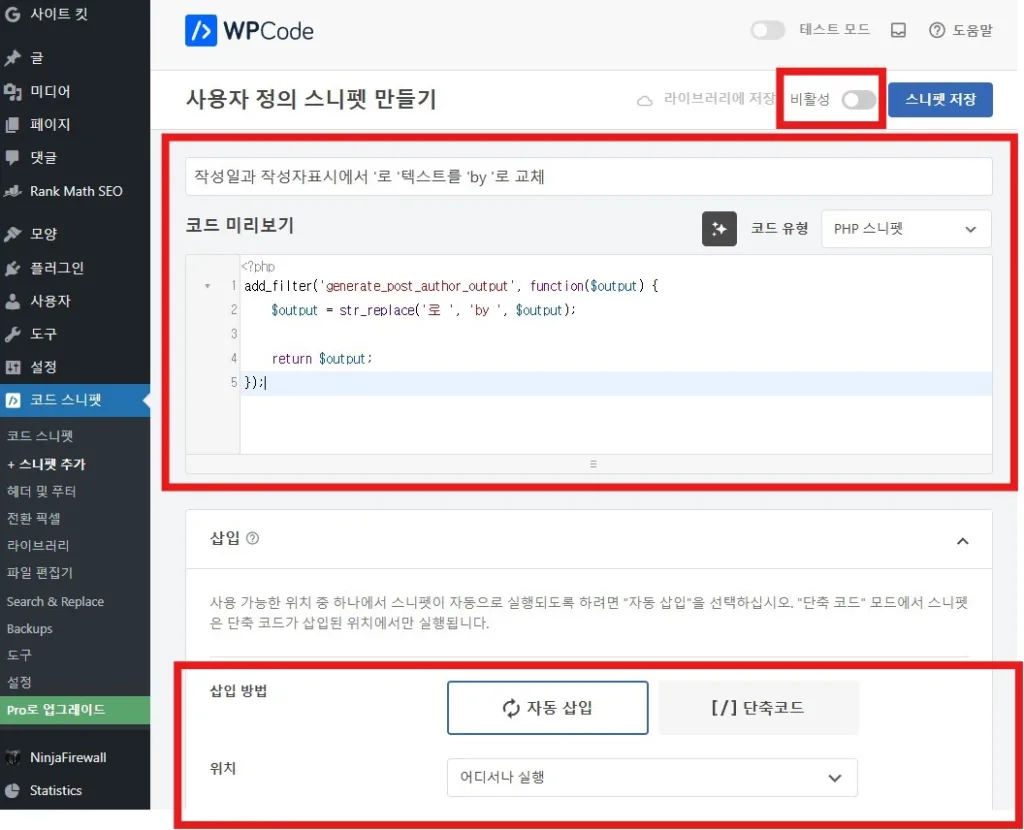The height and width of the screenshot is (830, 1024).
Task: Open 전환 픽셀 submenu link
Action: [33, 519]
